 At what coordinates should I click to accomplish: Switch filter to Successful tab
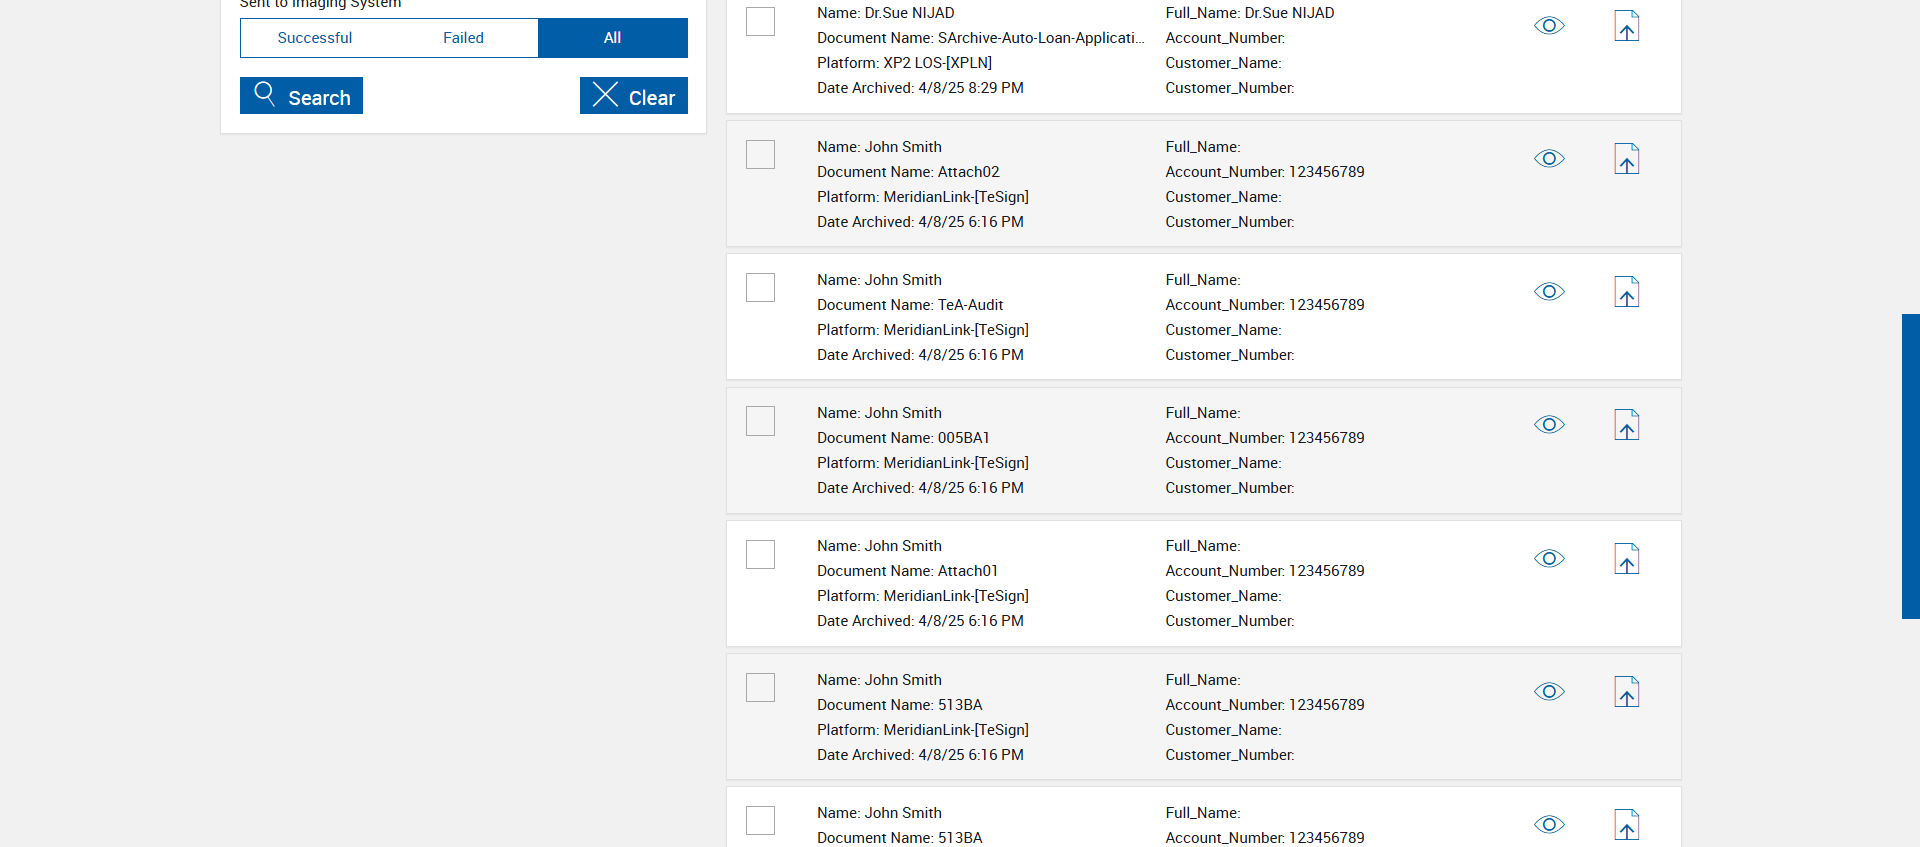[314, 38]
